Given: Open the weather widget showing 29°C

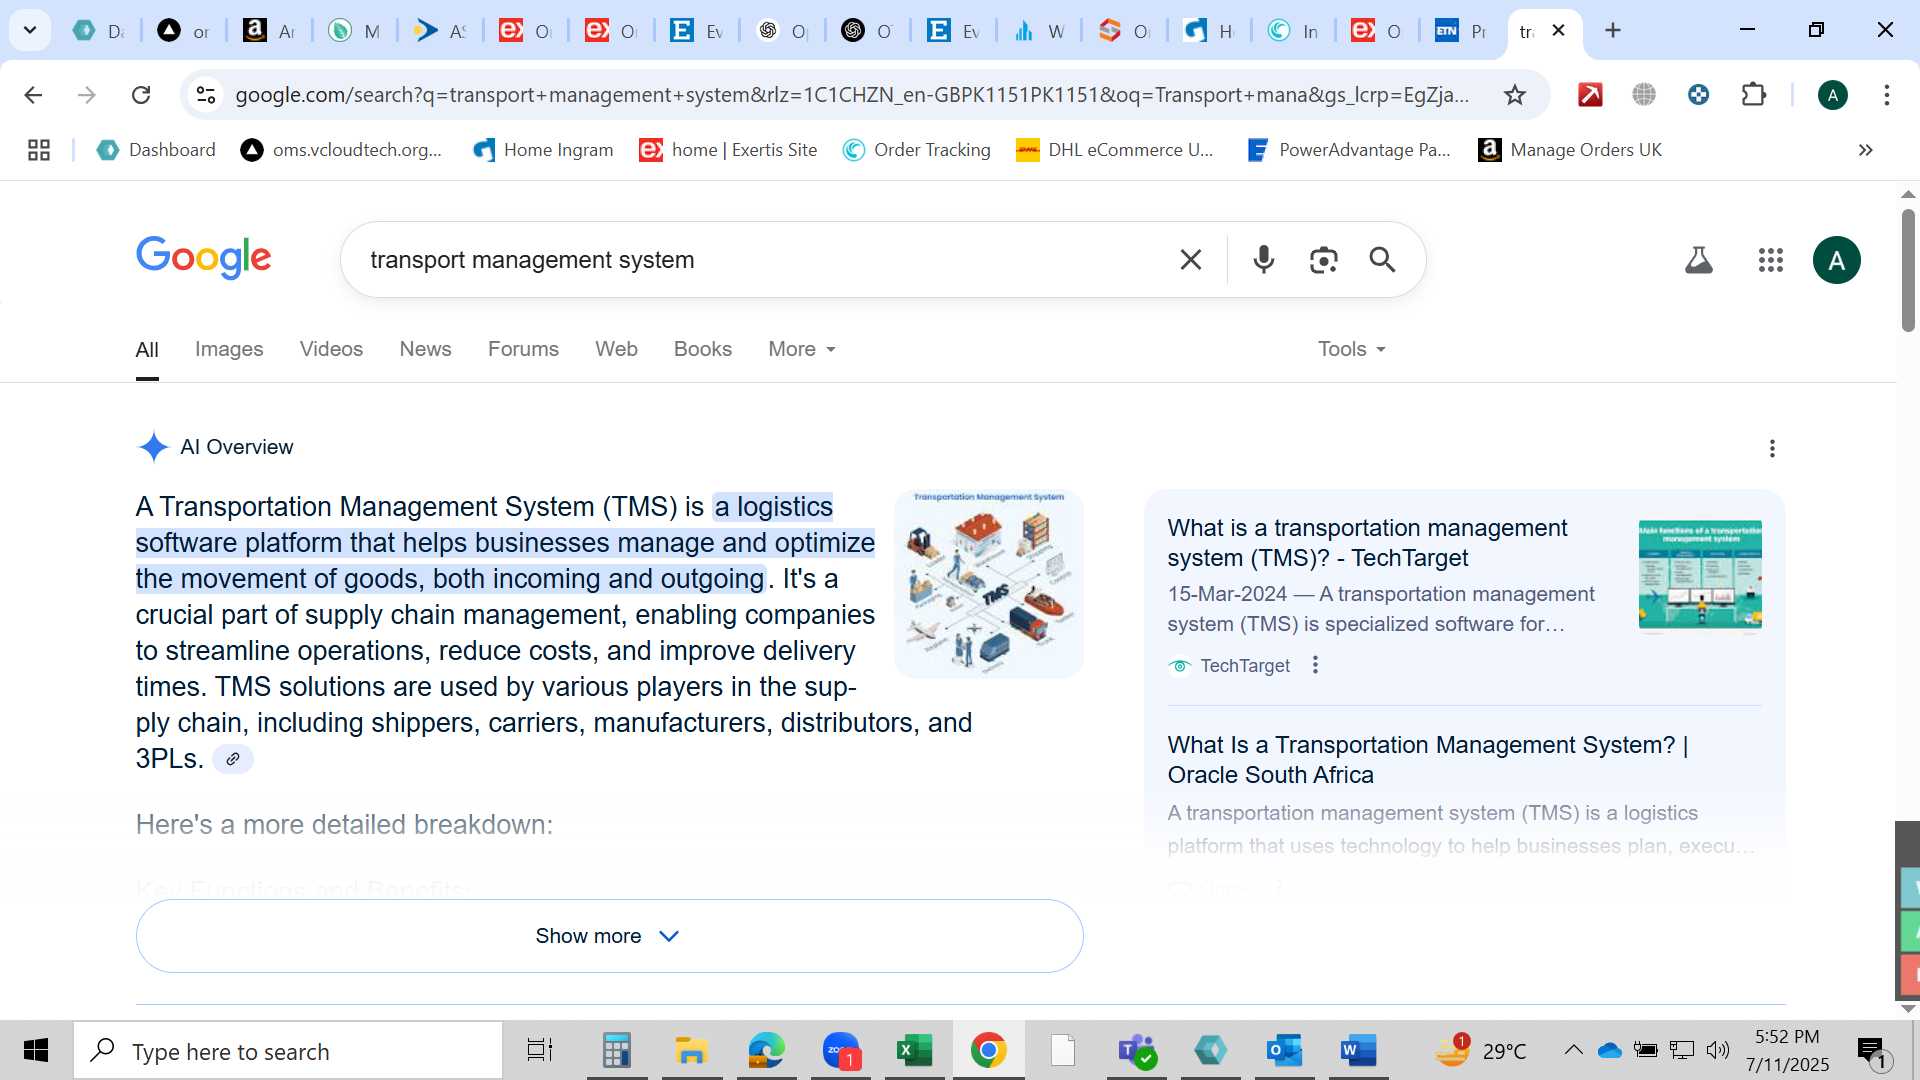Looking at the screenshot, I should [1480, 1051].
